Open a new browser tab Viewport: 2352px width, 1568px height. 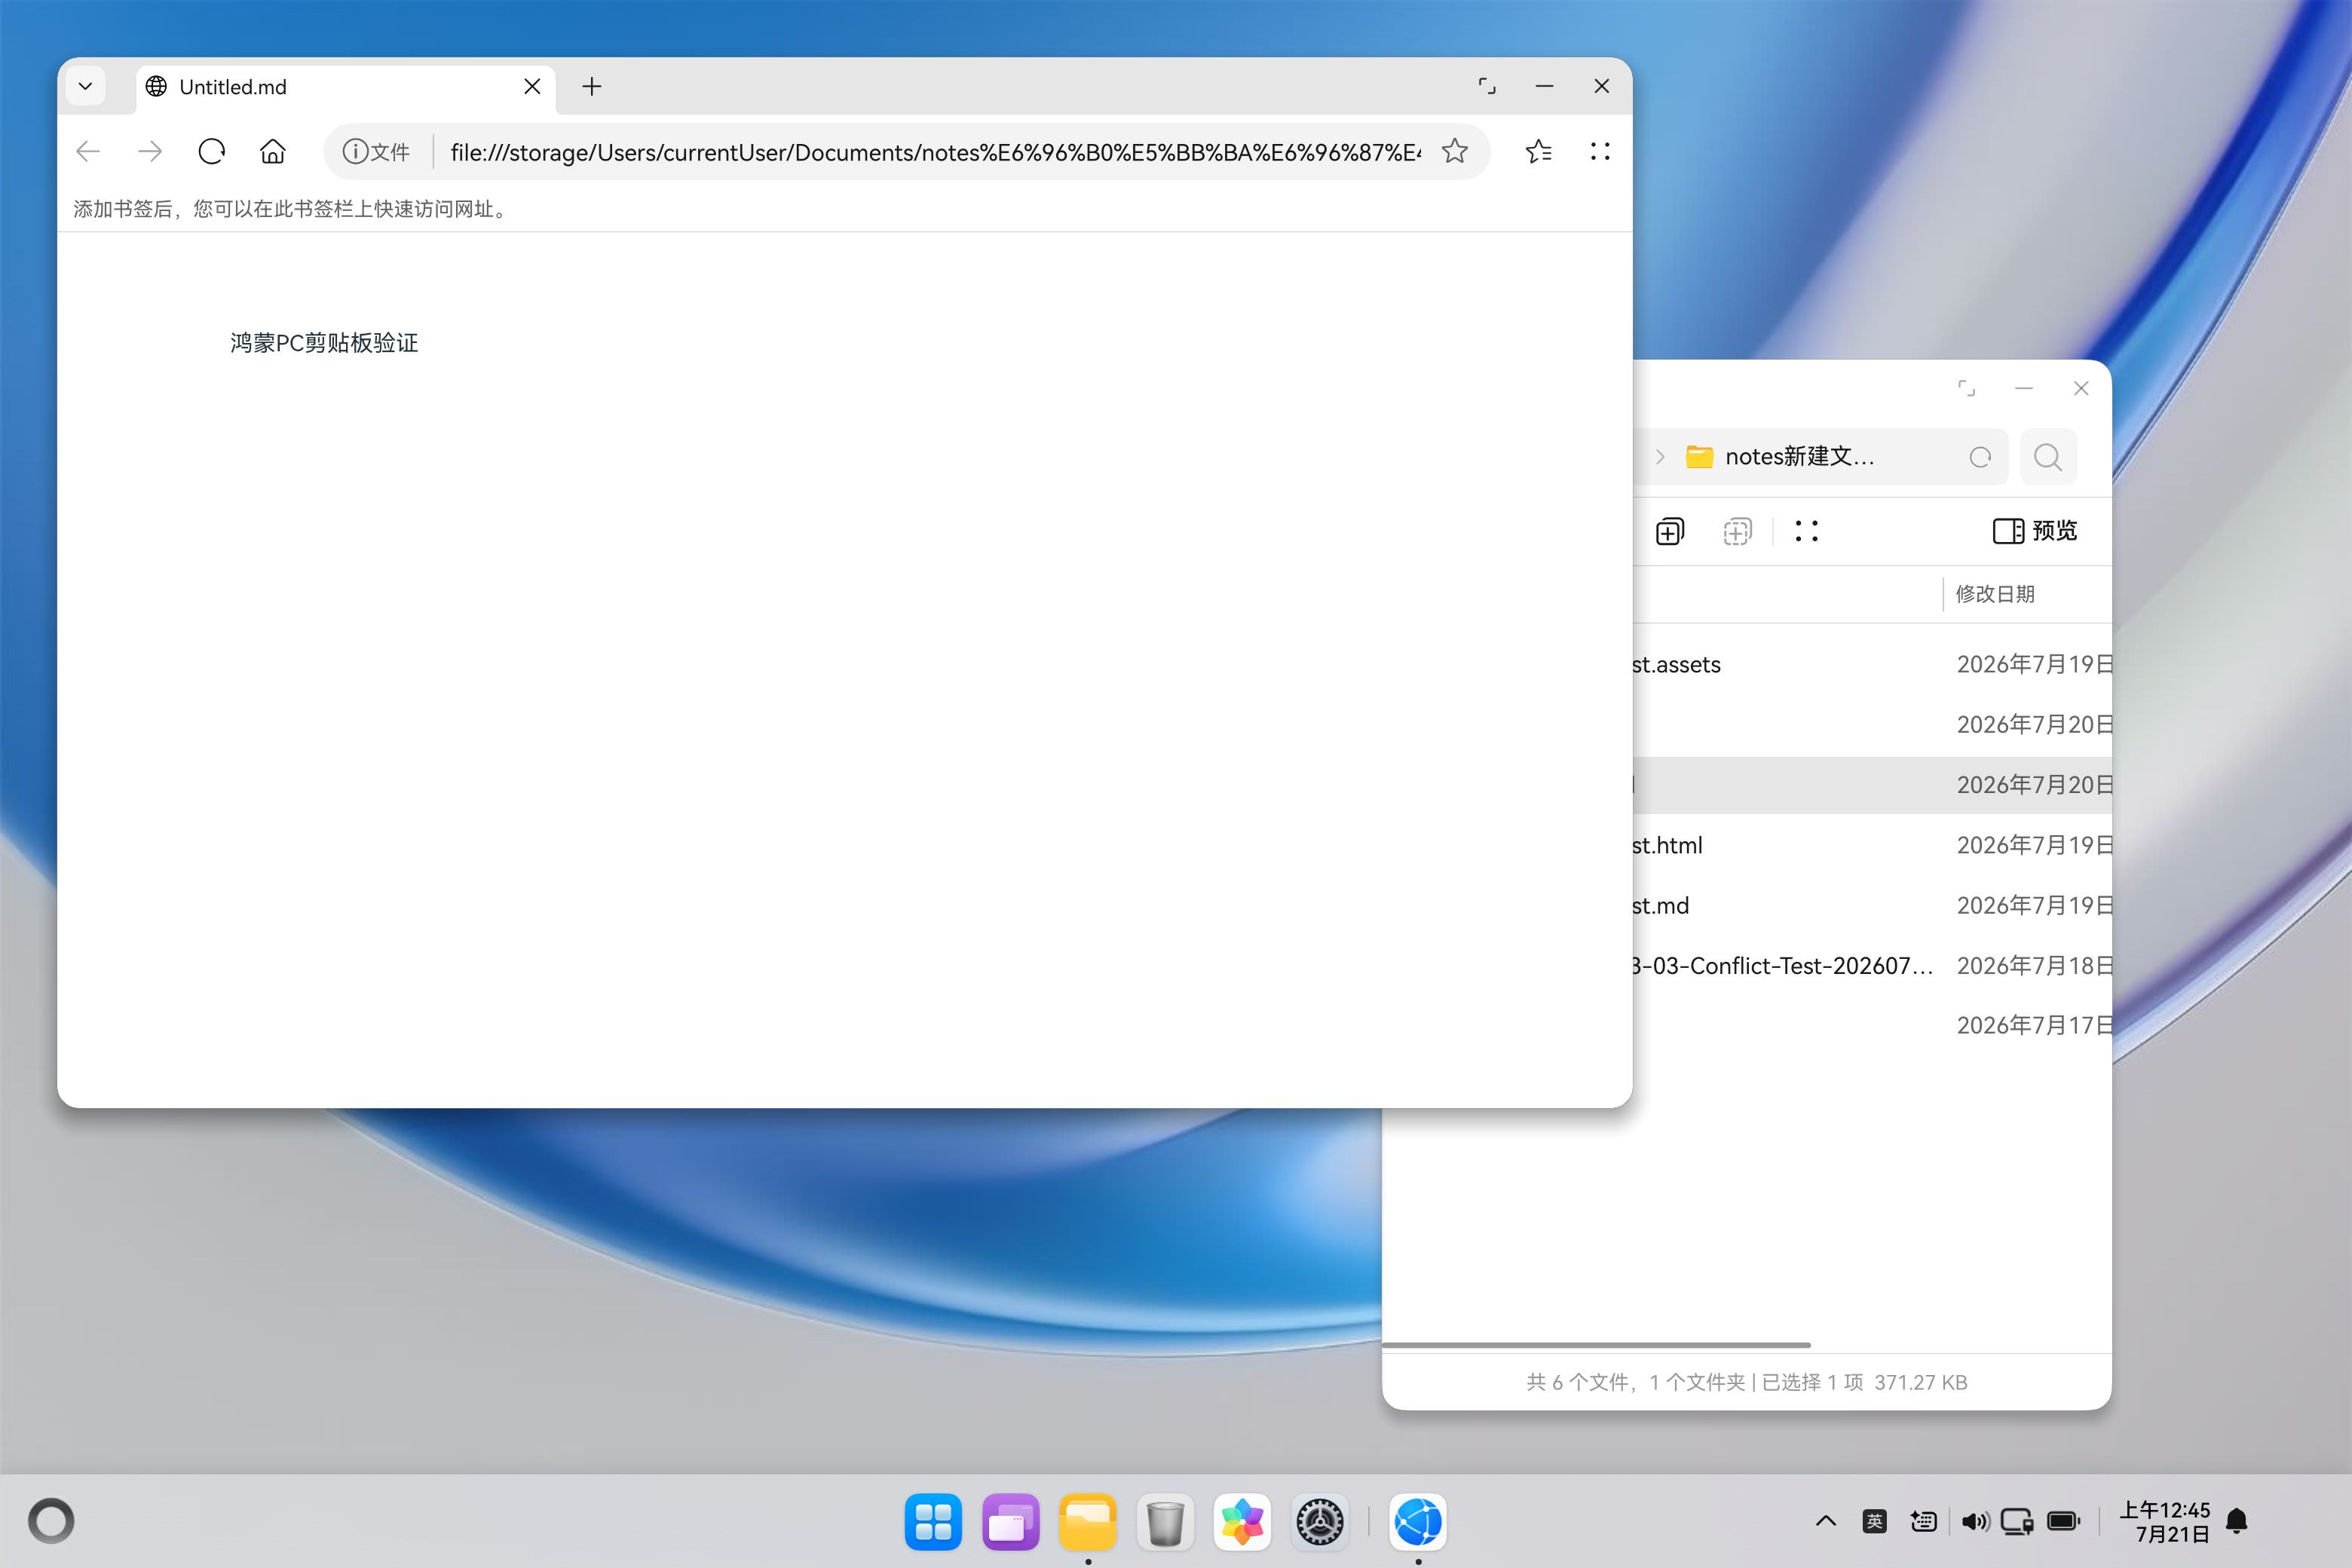pyautogui.click(x=592, y=87)
